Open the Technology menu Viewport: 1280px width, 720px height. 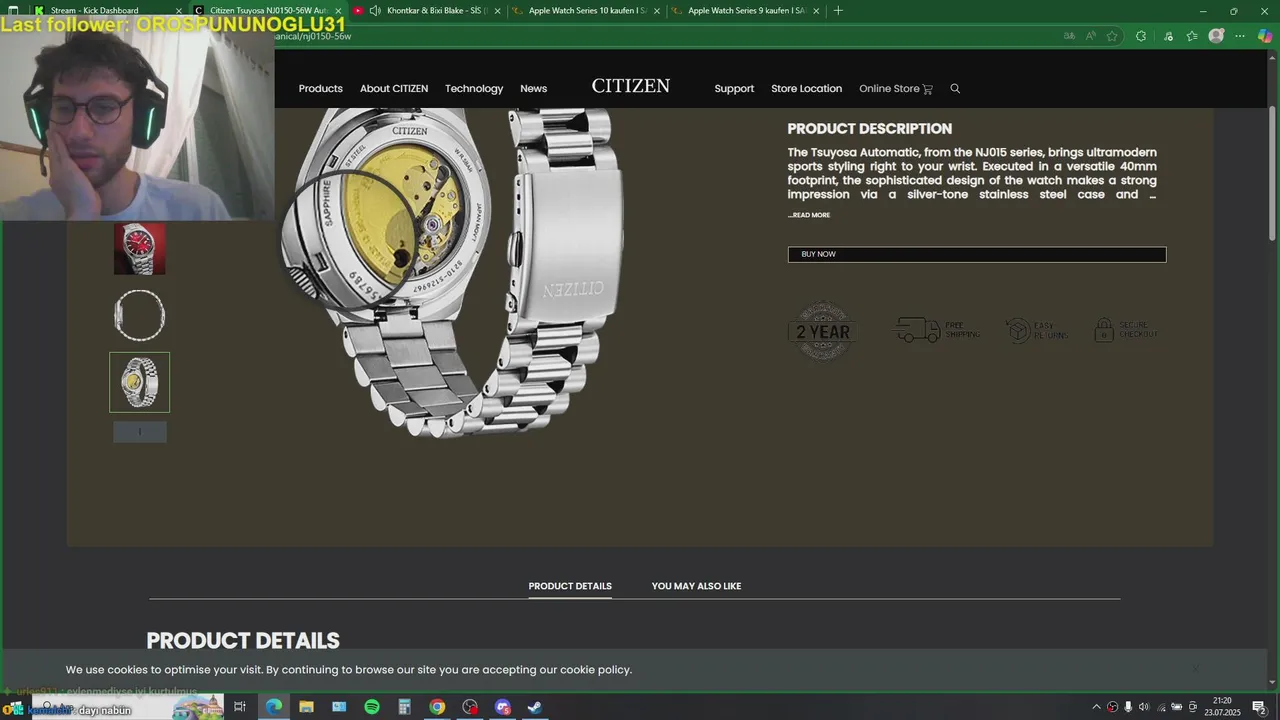[x=474, y=89]
